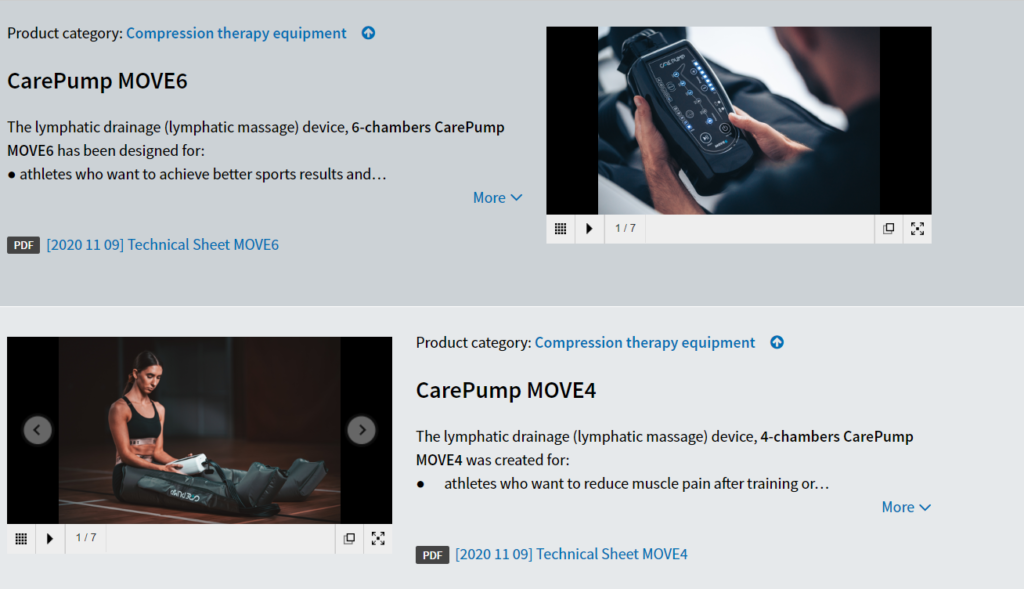Click up-arrow icon beside MOVE4 product category
This screenshot has height=589, width=1024.
click(777, 343)
